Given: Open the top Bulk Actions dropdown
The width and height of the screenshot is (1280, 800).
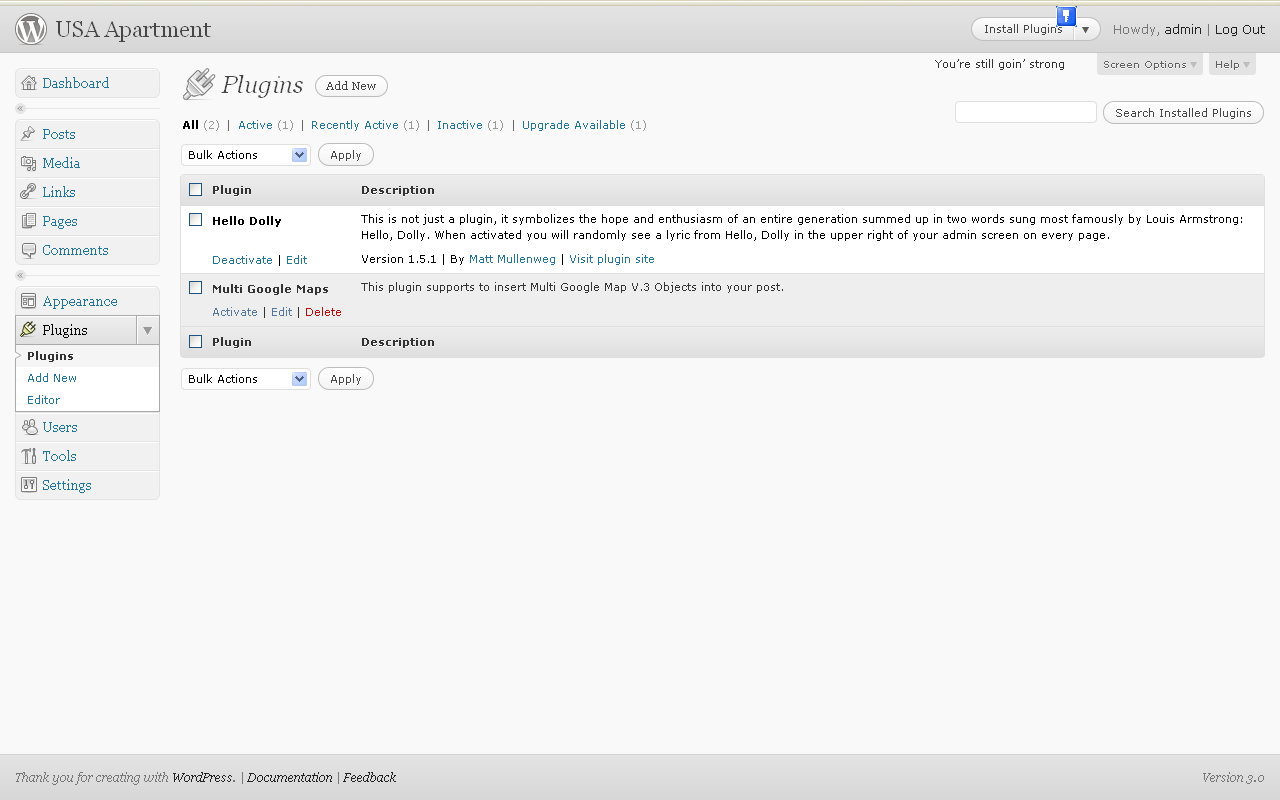Looking at the screenshot, I should [x=246, y=155].
